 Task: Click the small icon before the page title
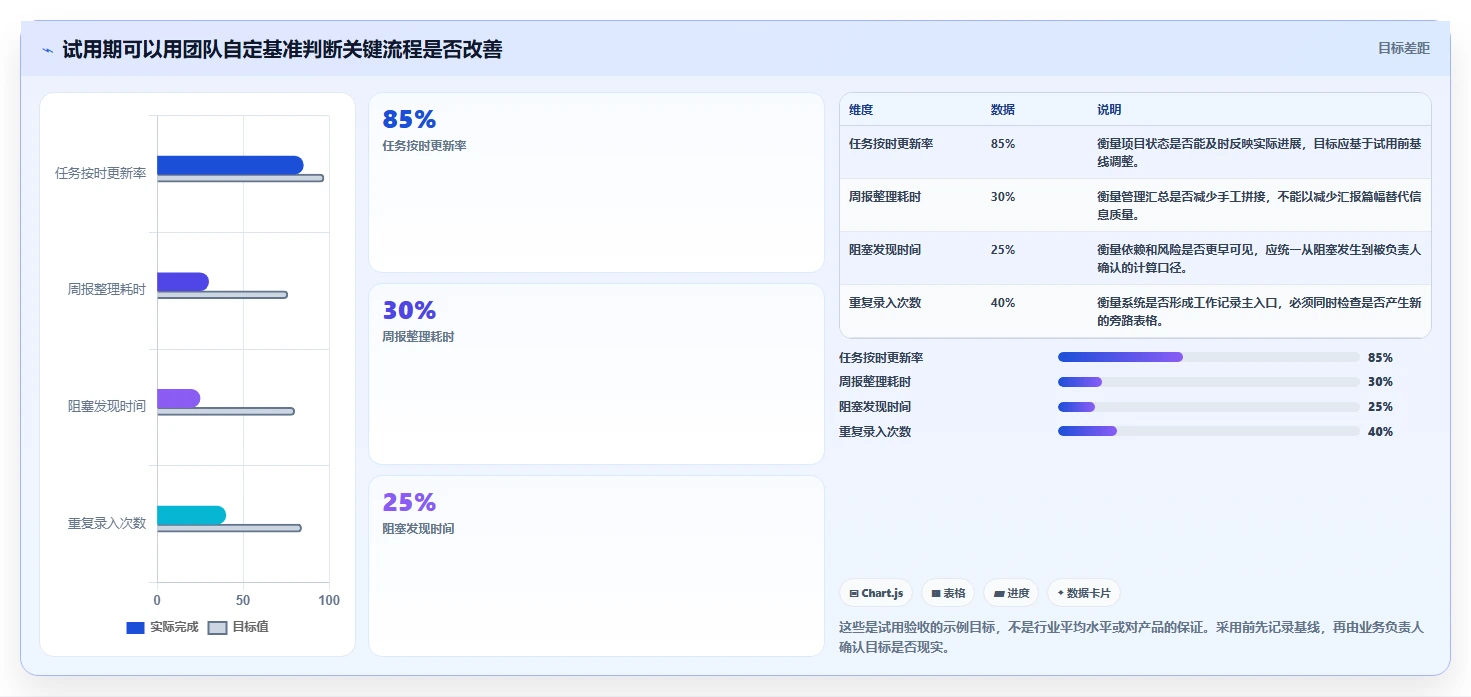click(x=47, y=50)
